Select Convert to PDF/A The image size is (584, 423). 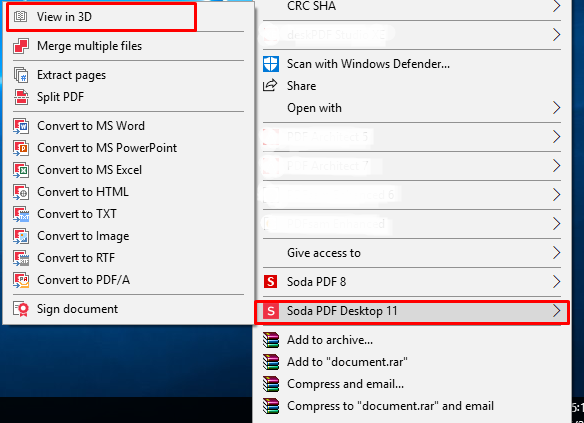pyautogui.click(x=128, y=280)
